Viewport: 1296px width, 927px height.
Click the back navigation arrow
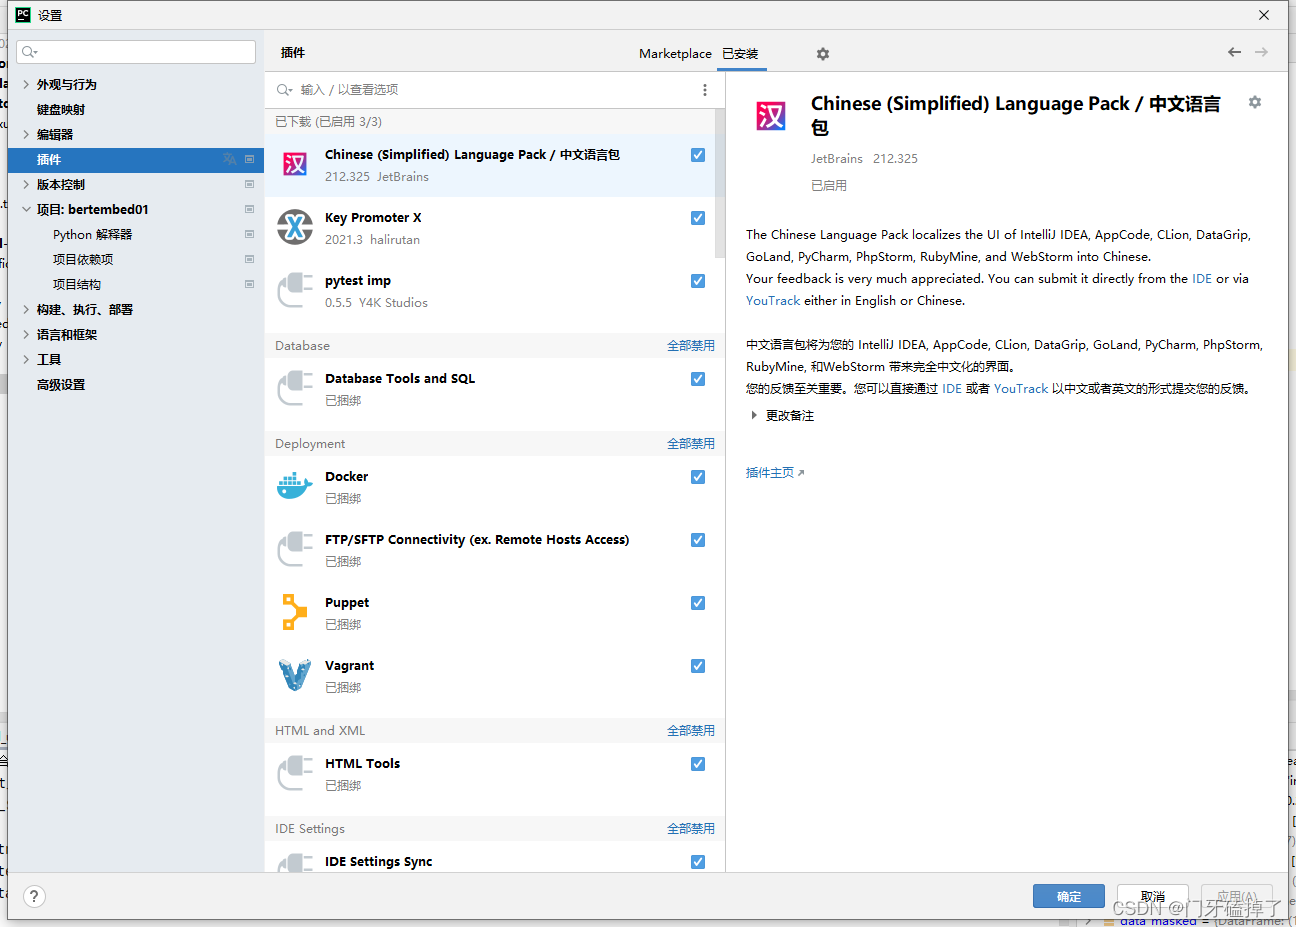click(x=1234, y=52)
